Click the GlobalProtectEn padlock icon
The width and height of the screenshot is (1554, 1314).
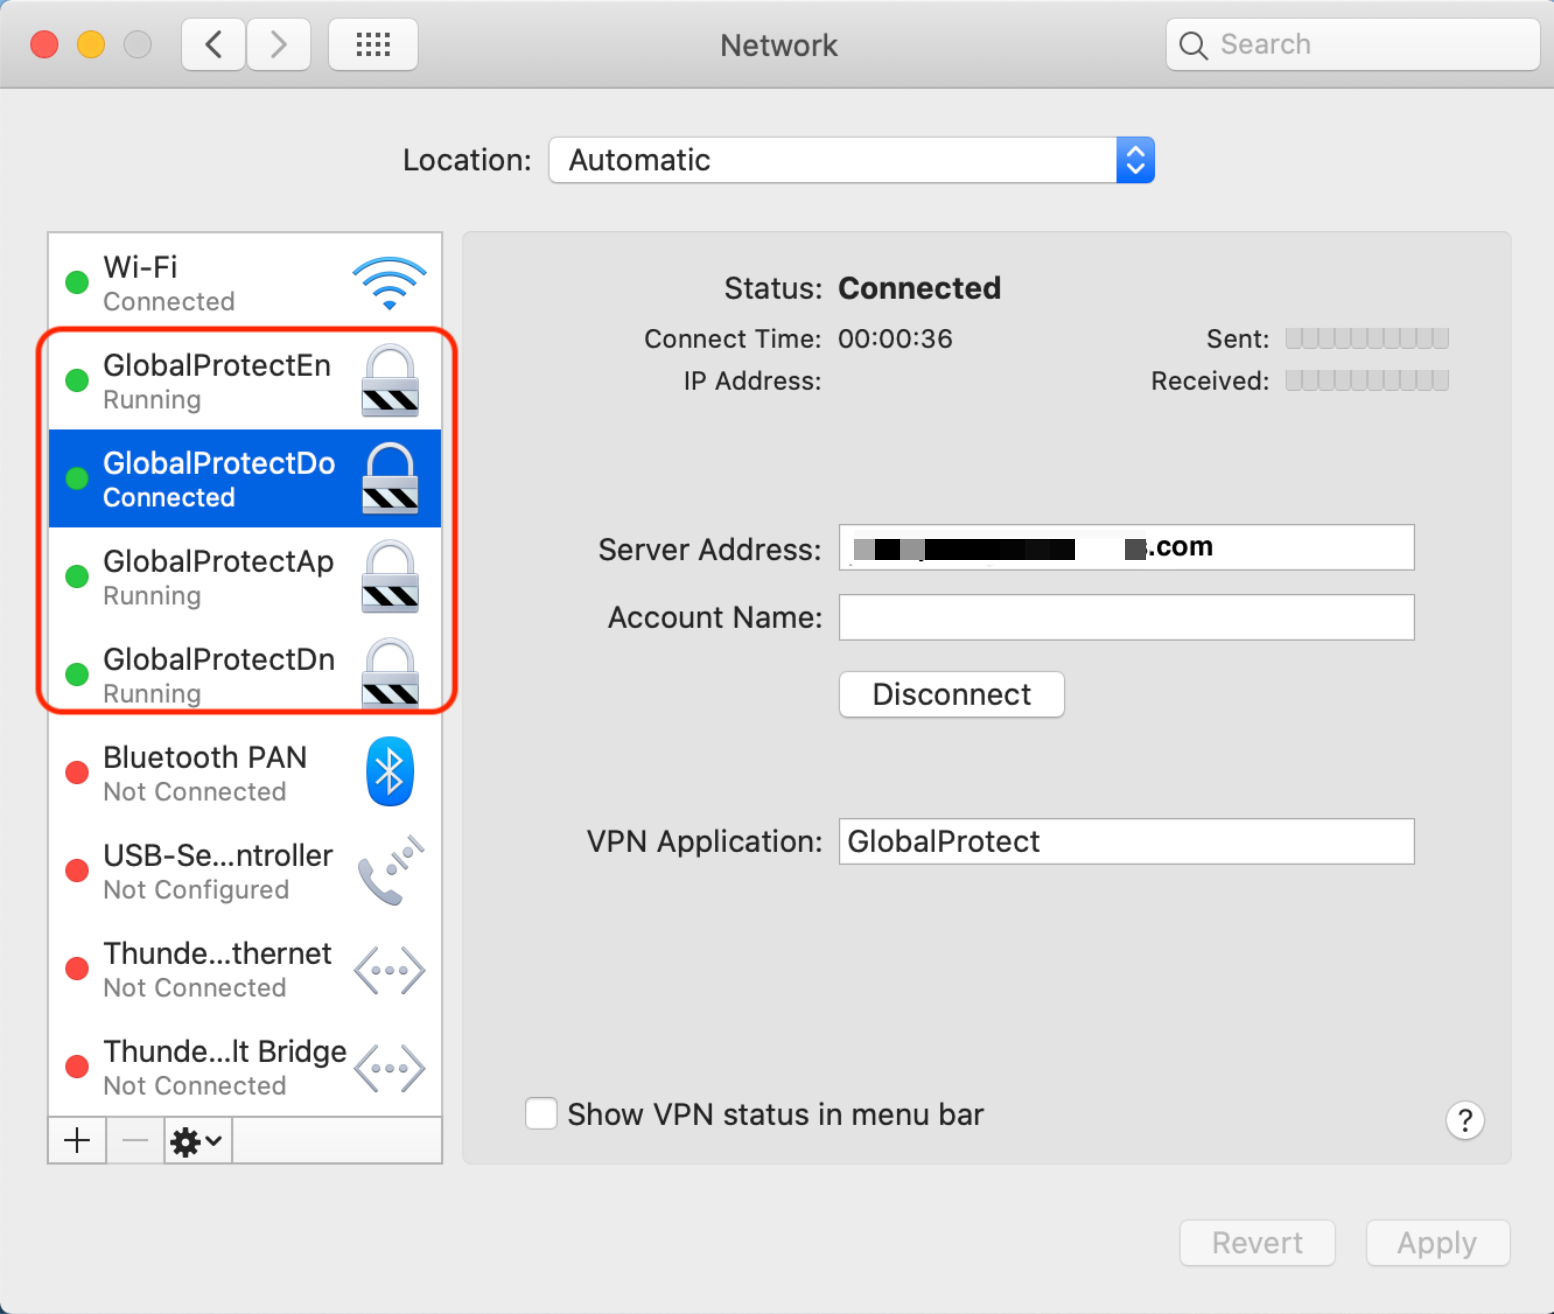[x=390, y=381]
